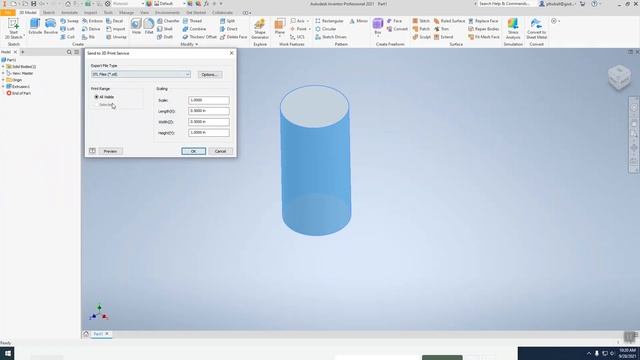Click the Preview button
The height and width of the screenshot is (360, 640).
click(x=110, y=151)
